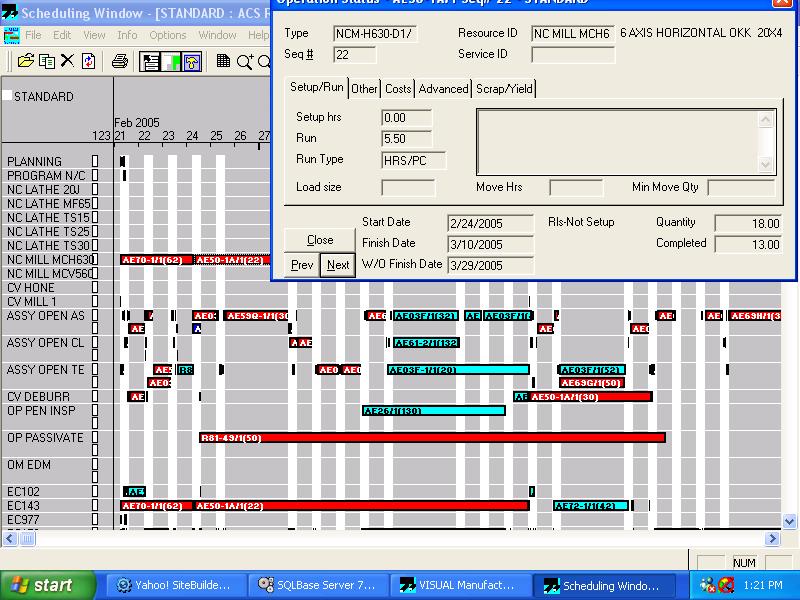Toggle the STANDARD schedule checkbox
Screen dimensions: 800x600
click(x=7, y=97)
